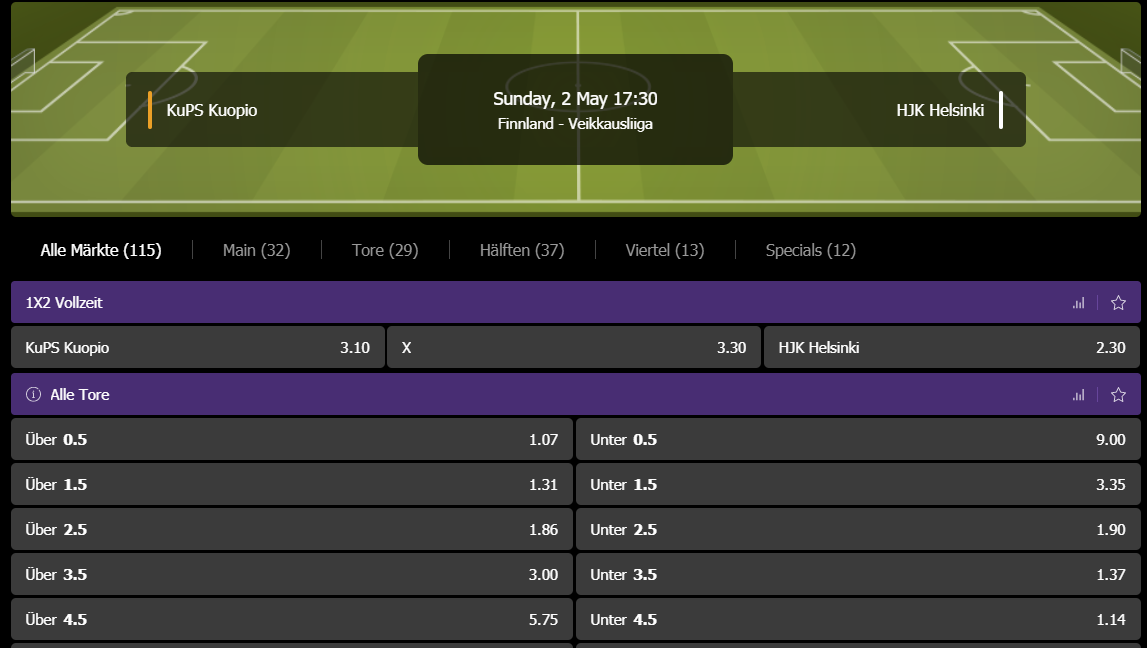Collapse the Alle Tore market header
The image size is (1147, 648).
pos(500,395)
